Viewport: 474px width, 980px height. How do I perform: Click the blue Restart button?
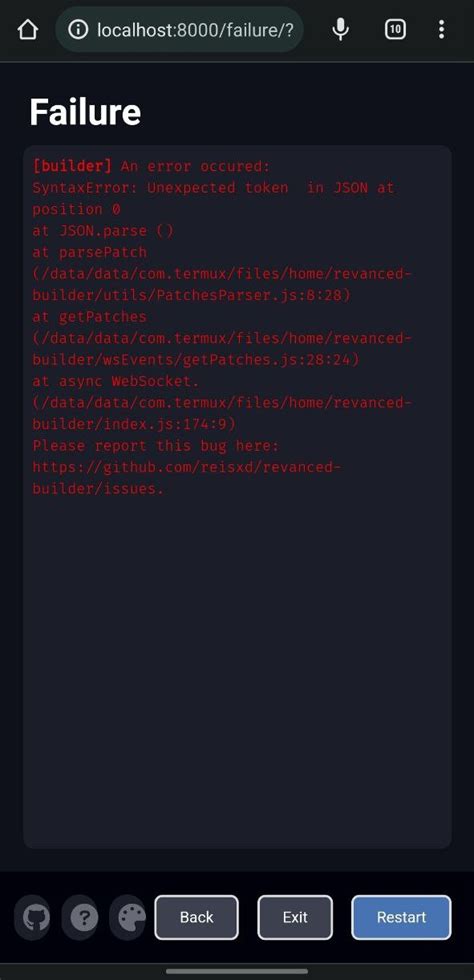click(401, 918)
